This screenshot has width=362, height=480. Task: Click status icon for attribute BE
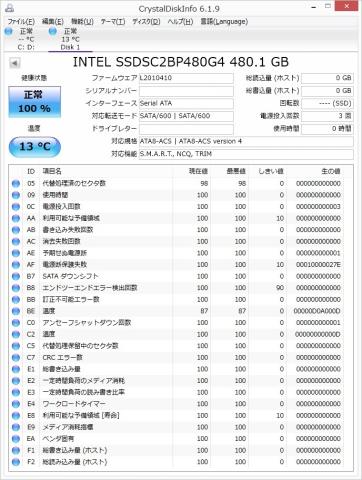pos(16,311)
